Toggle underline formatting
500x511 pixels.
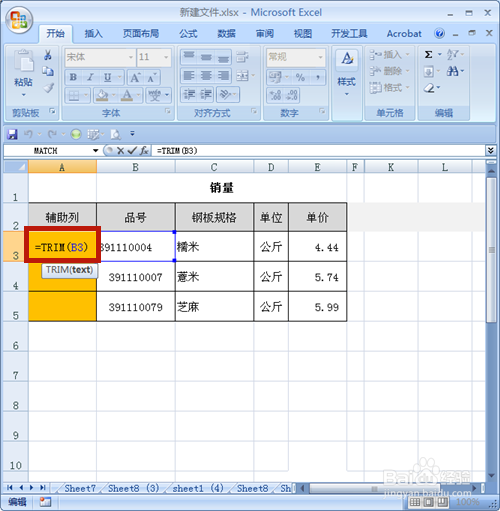click(107, 77)
